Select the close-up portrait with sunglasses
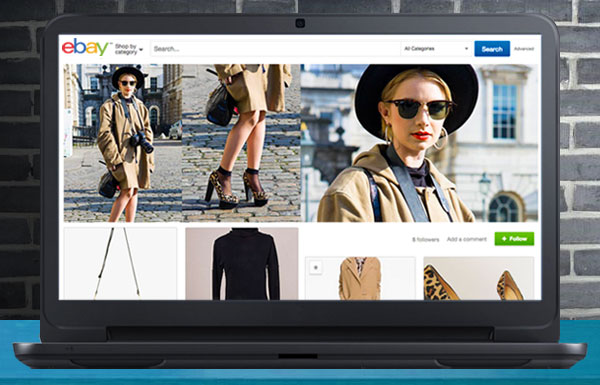 pyautogui.click(x=419, y=143)
